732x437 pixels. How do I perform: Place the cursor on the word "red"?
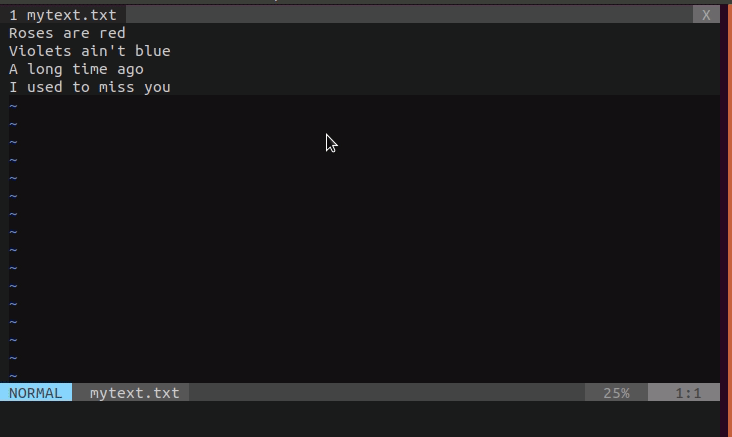(112, 33)
